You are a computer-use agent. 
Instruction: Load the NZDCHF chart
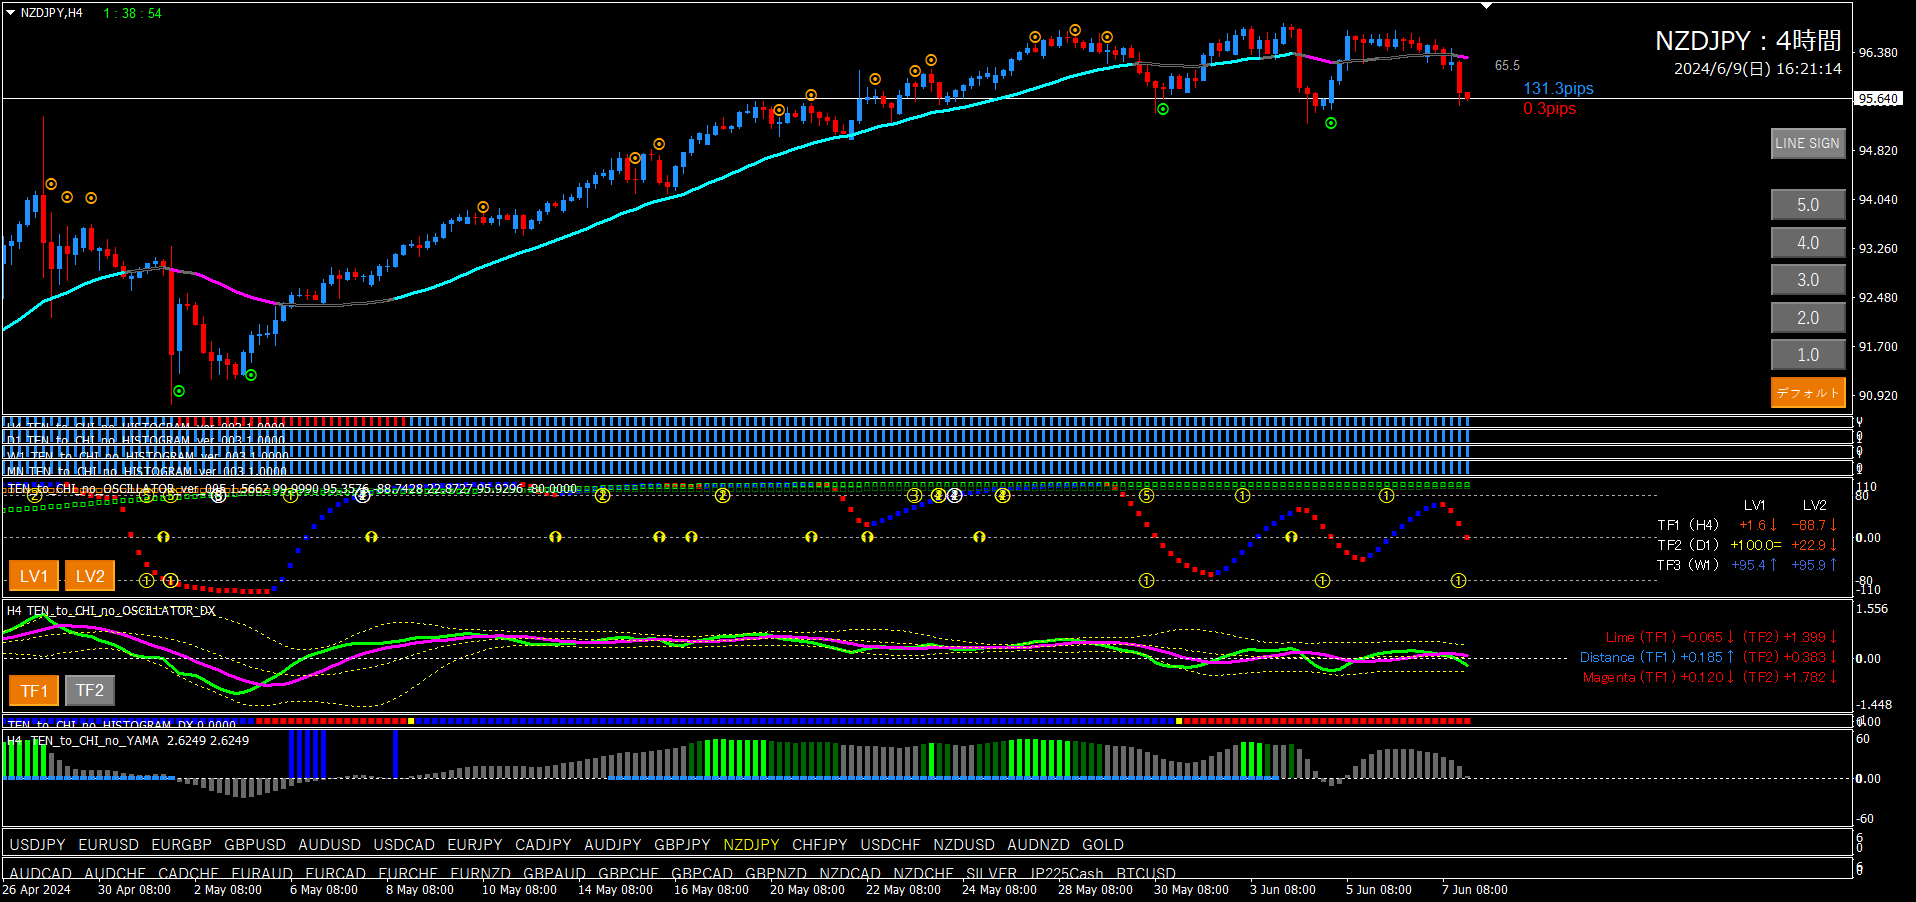click(x=924, y=873)
